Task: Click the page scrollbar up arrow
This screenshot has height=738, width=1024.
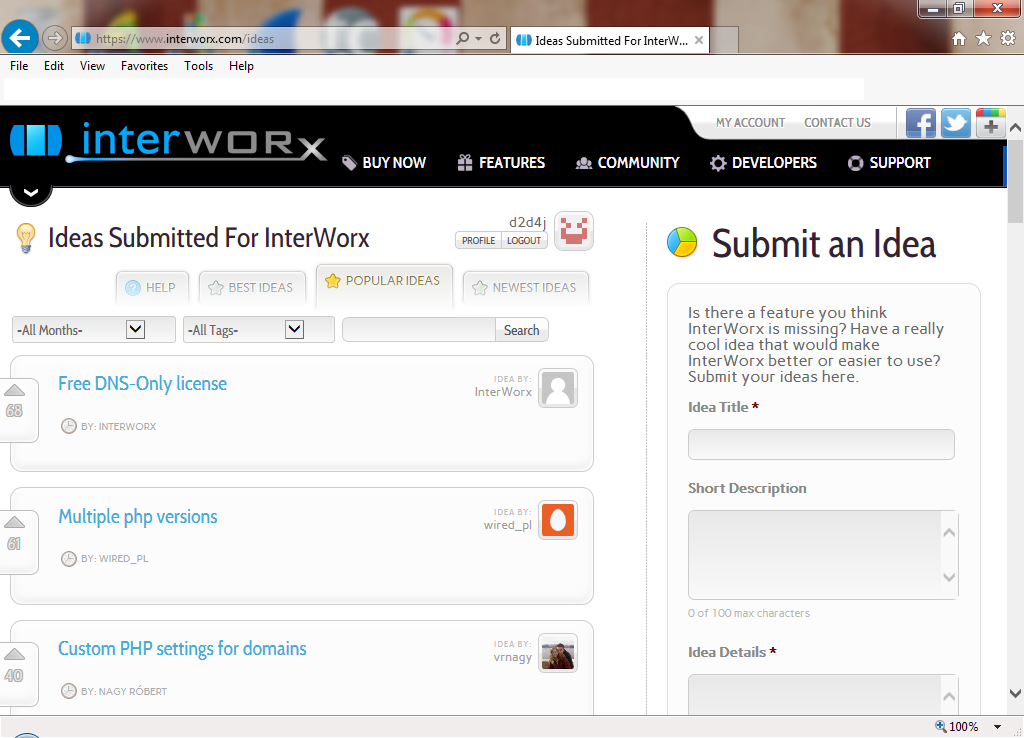Action: click(x=1015, y=128)
